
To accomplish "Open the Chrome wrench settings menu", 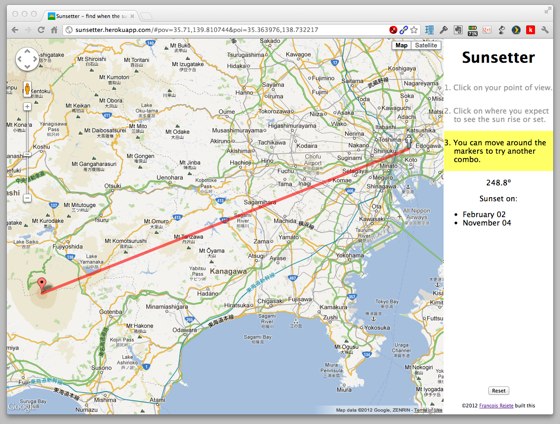I will 545,30.
